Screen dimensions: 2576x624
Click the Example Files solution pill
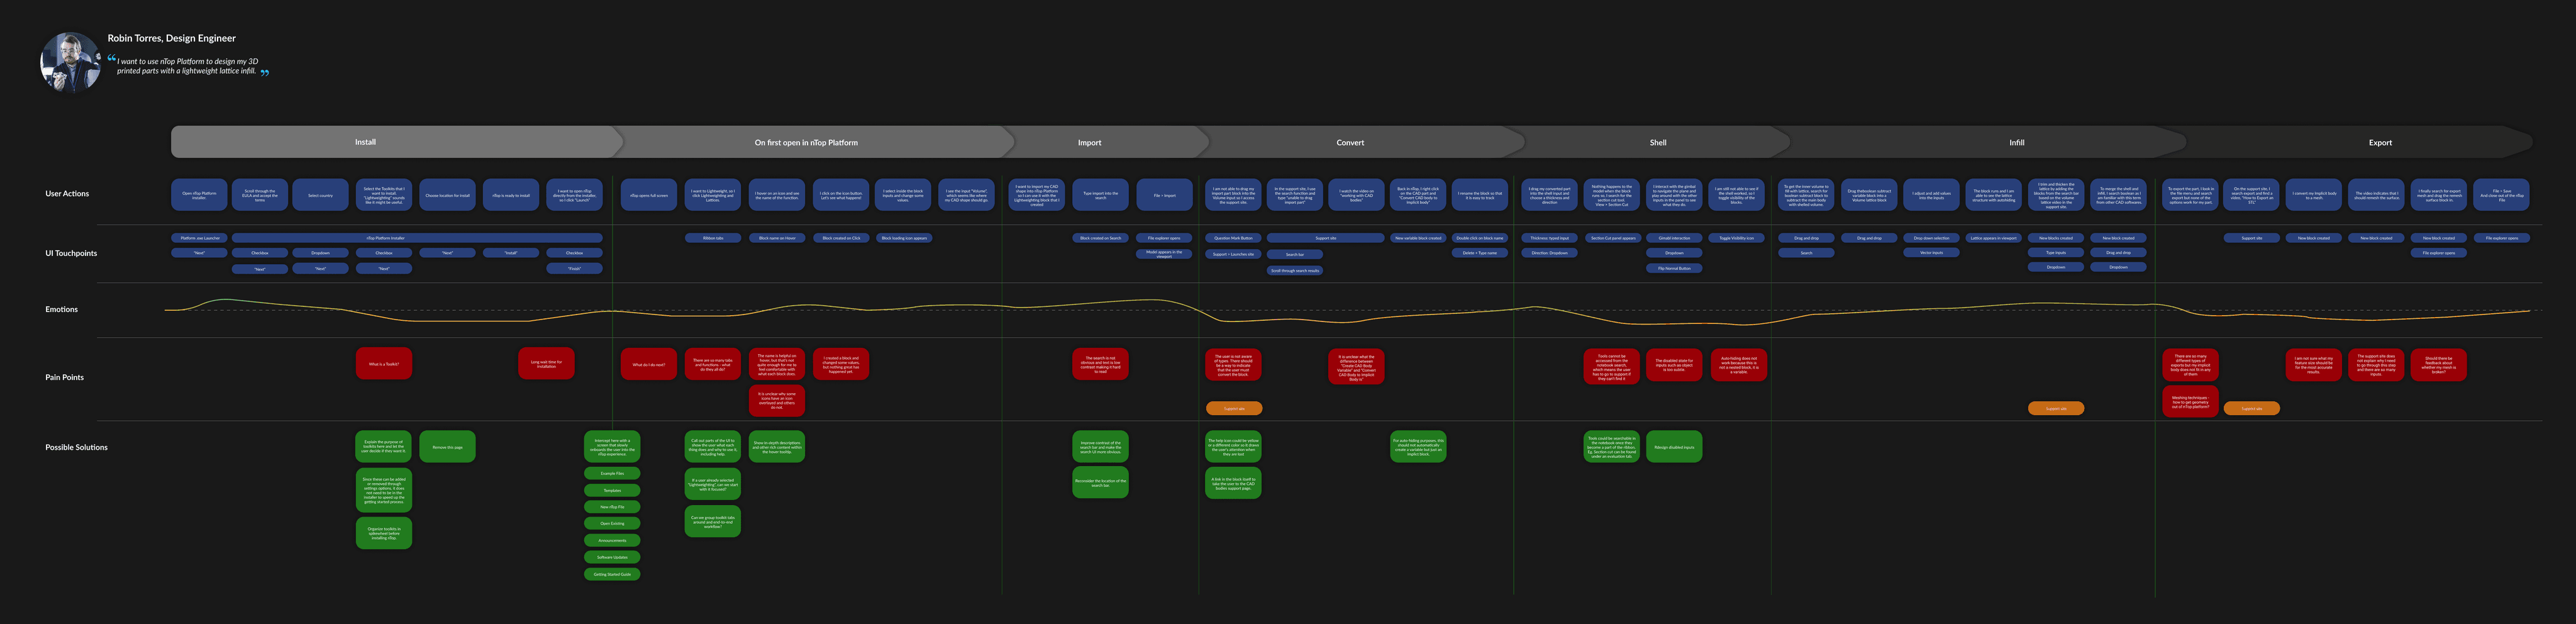[612, 473]
